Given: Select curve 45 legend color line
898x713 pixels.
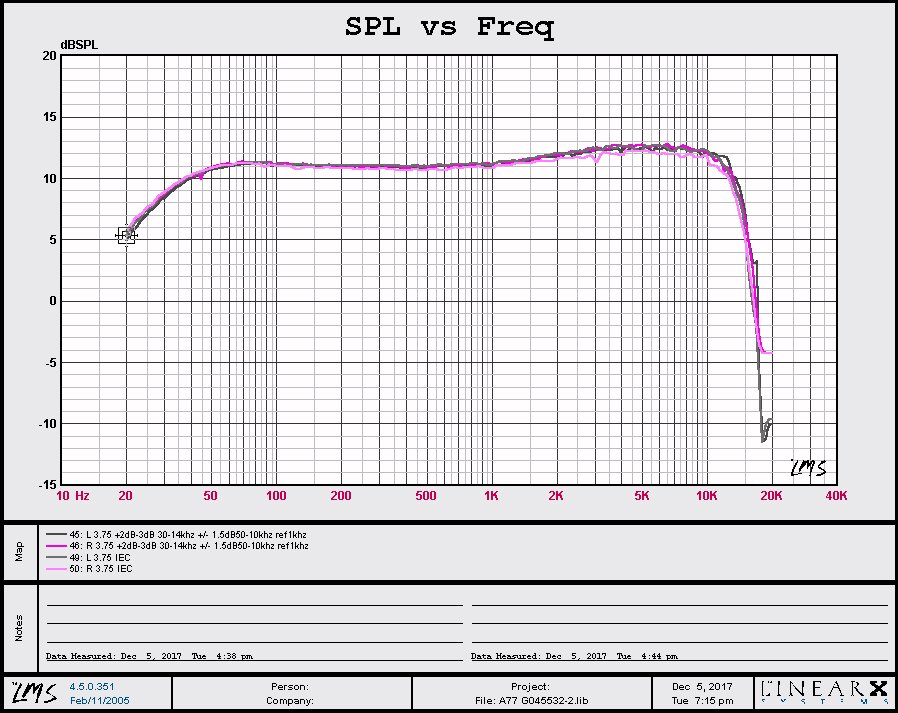Looking at the screenshot, I should pos(56,535).
